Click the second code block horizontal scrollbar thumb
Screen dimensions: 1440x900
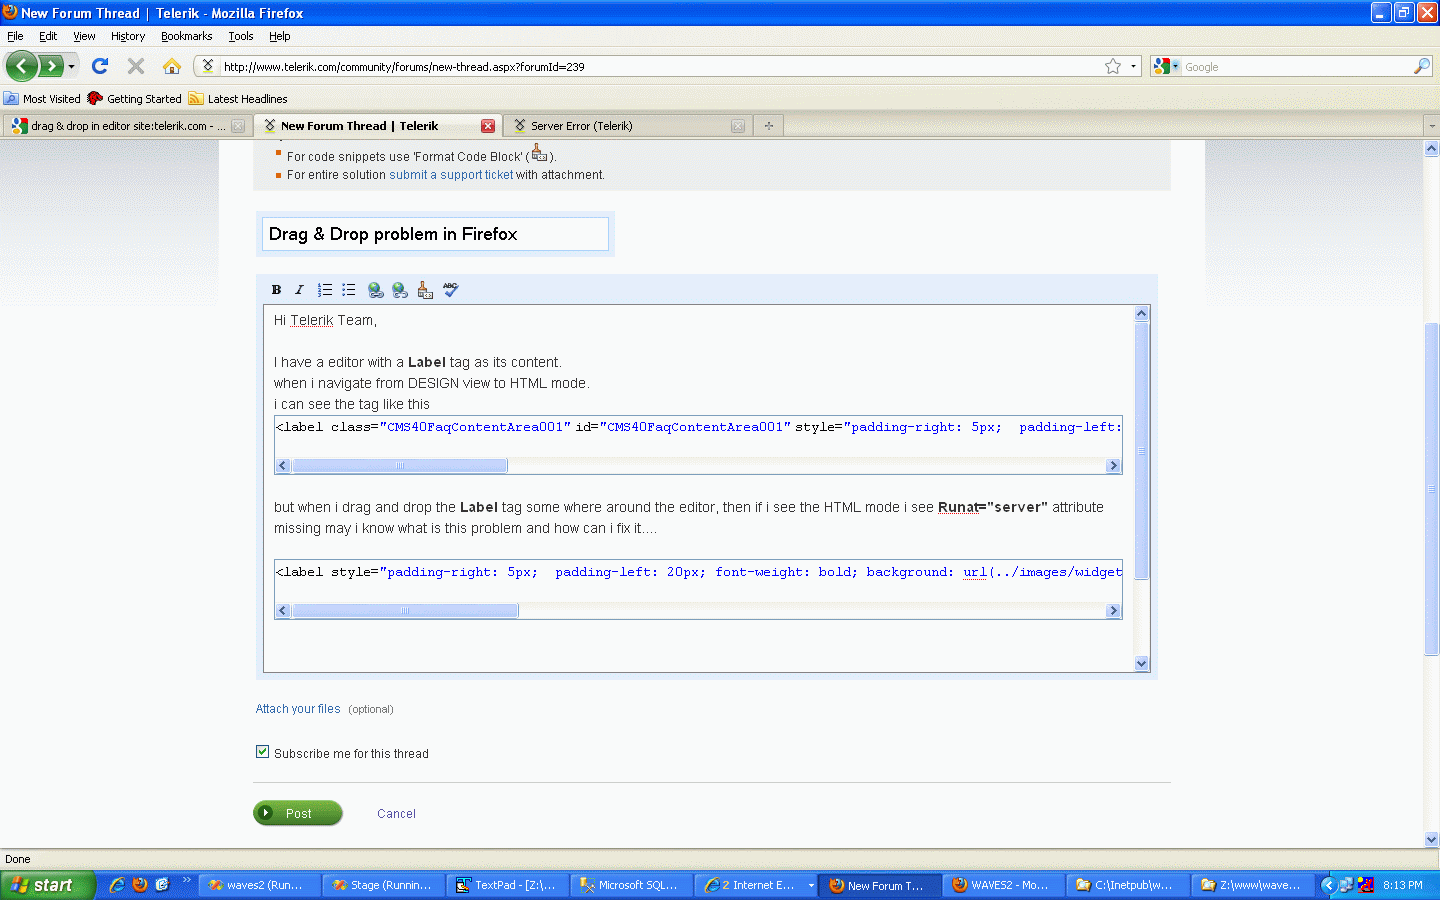coord(405,611)
